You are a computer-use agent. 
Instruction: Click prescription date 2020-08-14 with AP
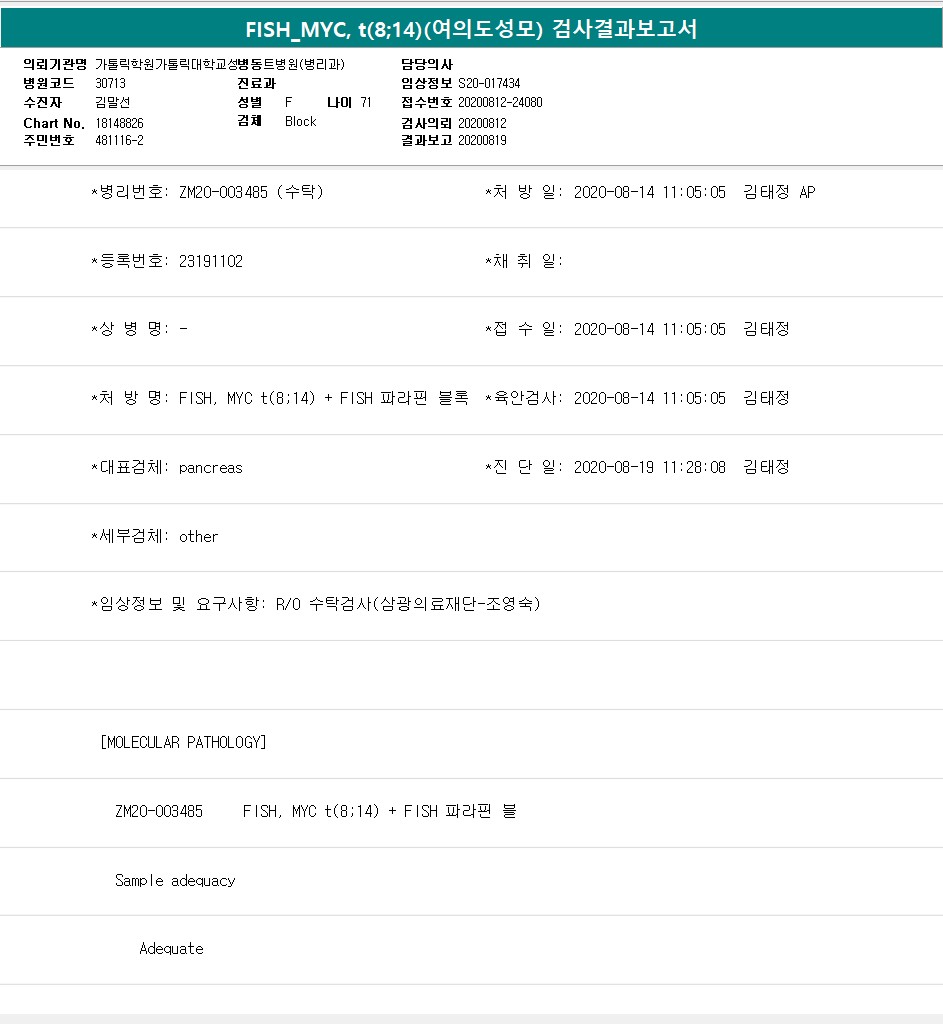(694, 192)
